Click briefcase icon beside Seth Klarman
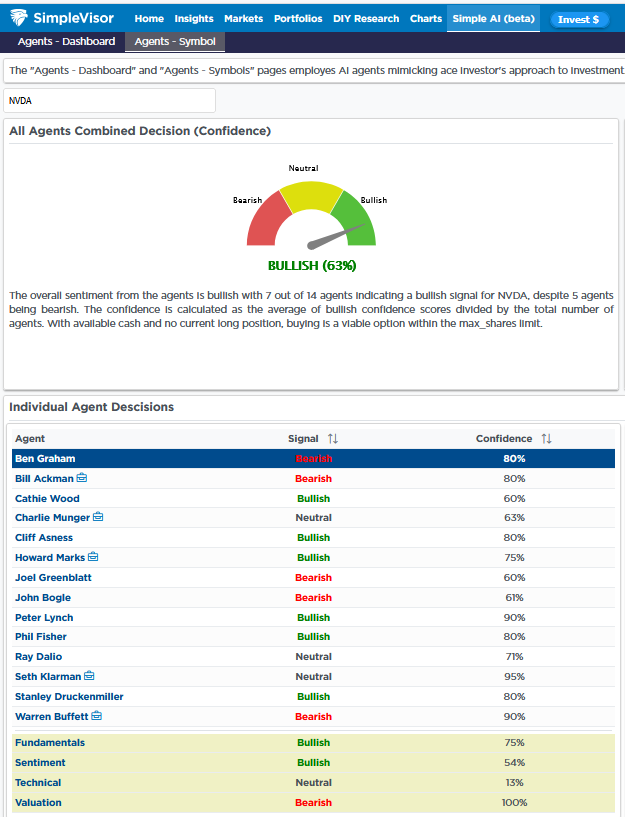625x817 pixels. 89,677
